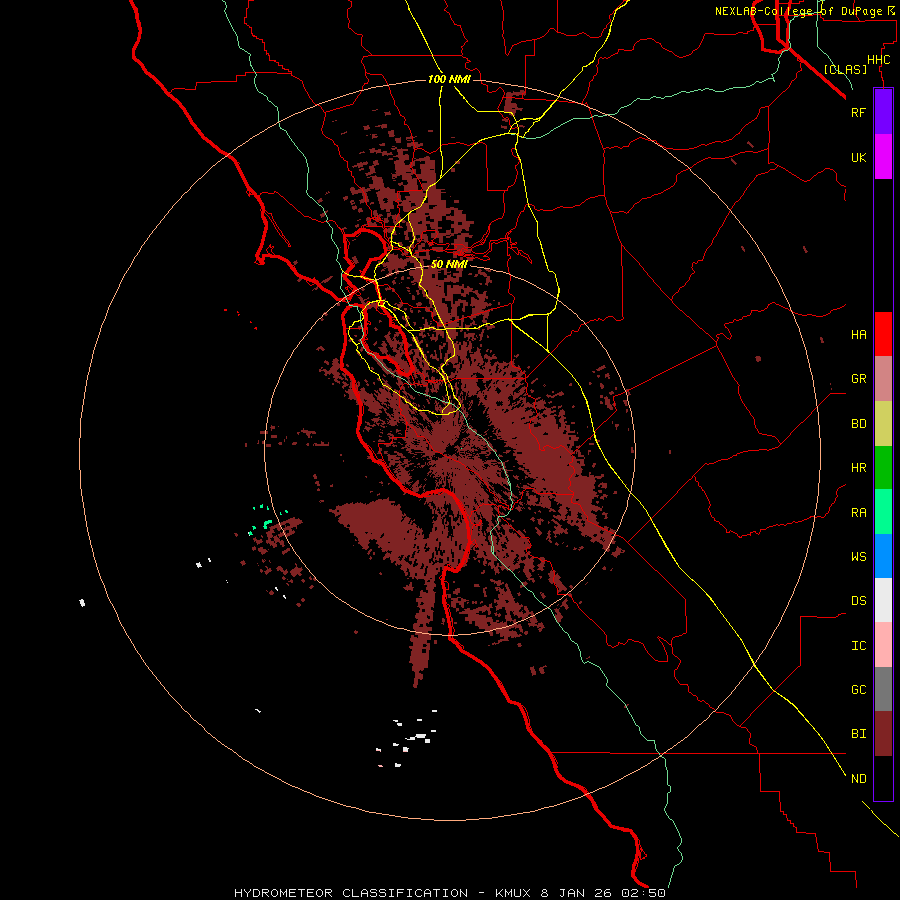Image resolution: width=900 pixels, height=900 pixels.
Task: Click the "ND" legend label
Action: [858, 779]
